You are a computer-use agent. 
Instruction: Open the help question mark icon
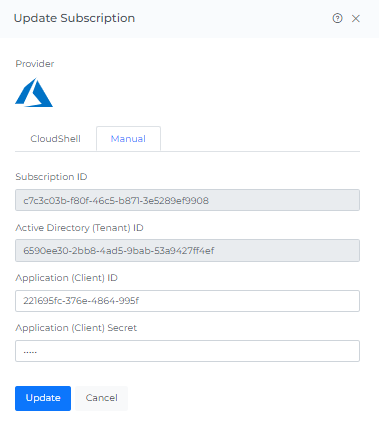[x=337, y=18]
